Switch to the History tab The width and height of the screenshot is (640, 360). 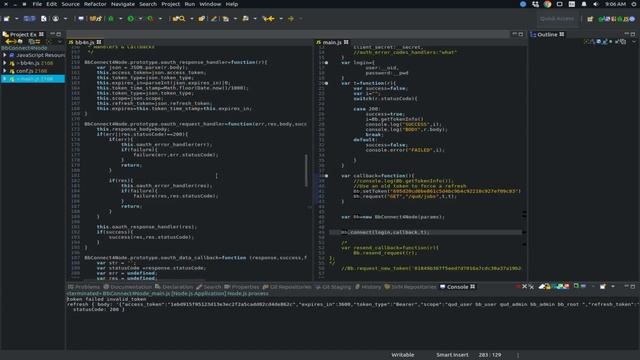368,287
